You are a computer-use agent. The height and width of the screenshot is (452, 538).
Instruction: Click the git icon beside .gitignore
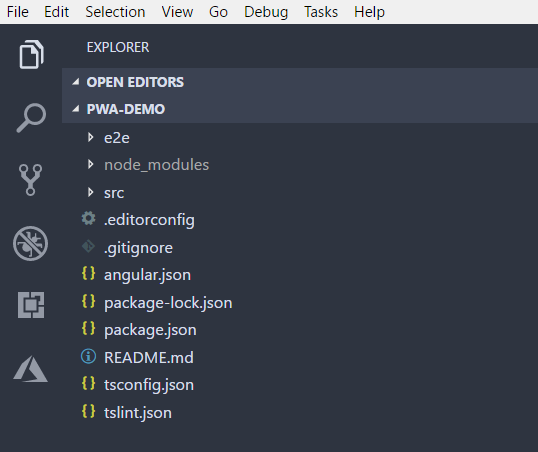[x=89, y=246]
